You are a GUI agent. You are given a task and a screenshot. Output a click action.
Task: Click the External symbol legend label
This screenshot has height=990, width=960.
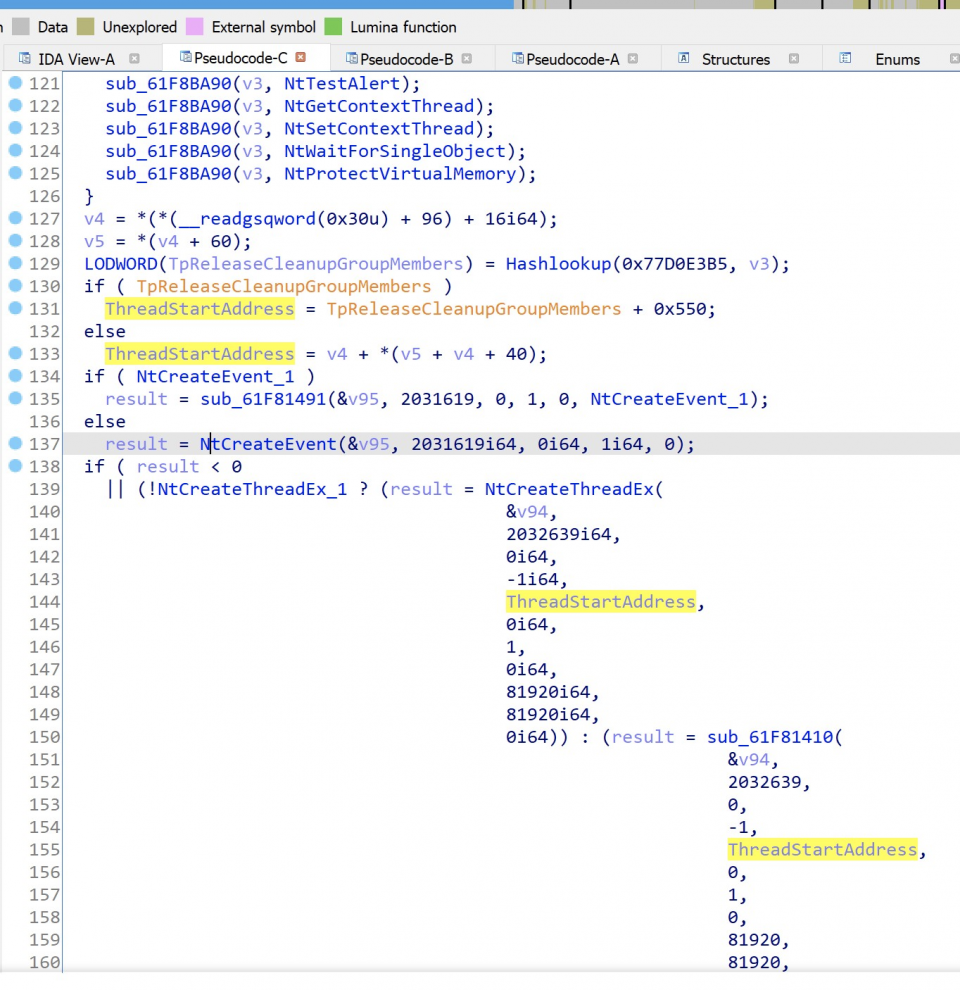[263, 27]
